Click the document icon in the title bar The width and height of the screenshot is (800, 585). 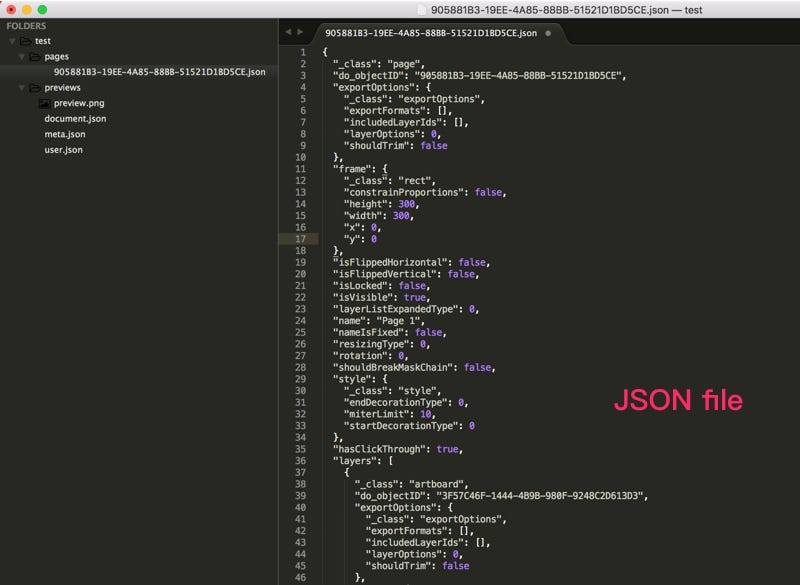421,10
